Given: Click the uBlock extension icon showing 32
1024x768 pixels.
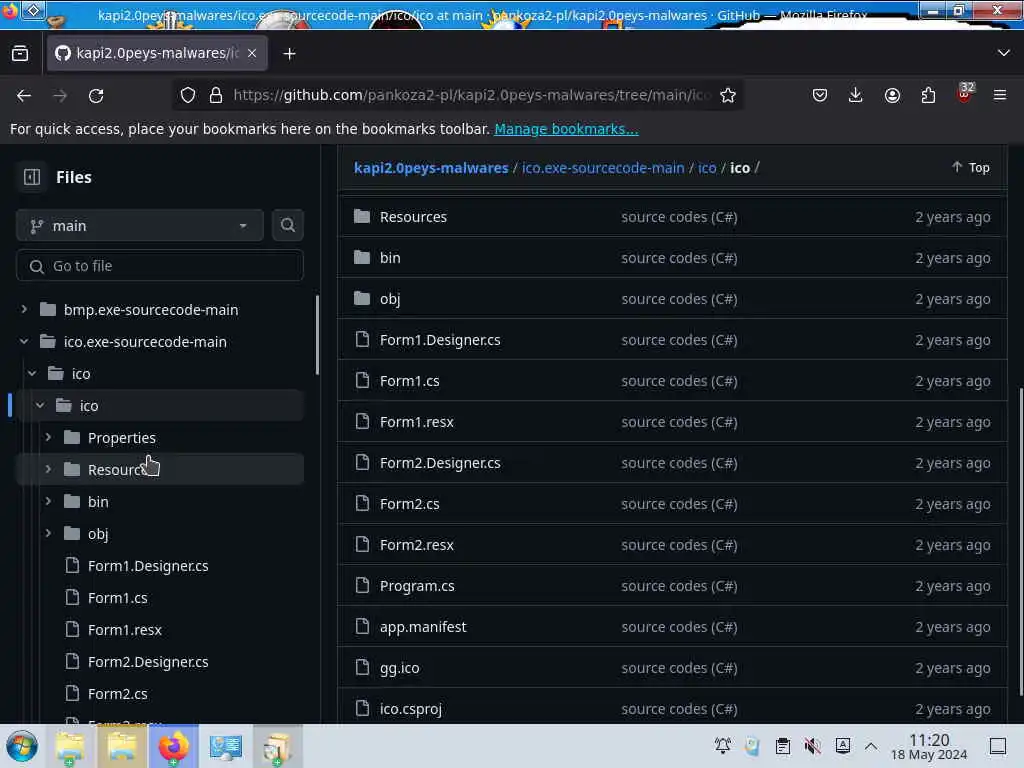Looking at the screenshot, I should [x=965, y=93].
